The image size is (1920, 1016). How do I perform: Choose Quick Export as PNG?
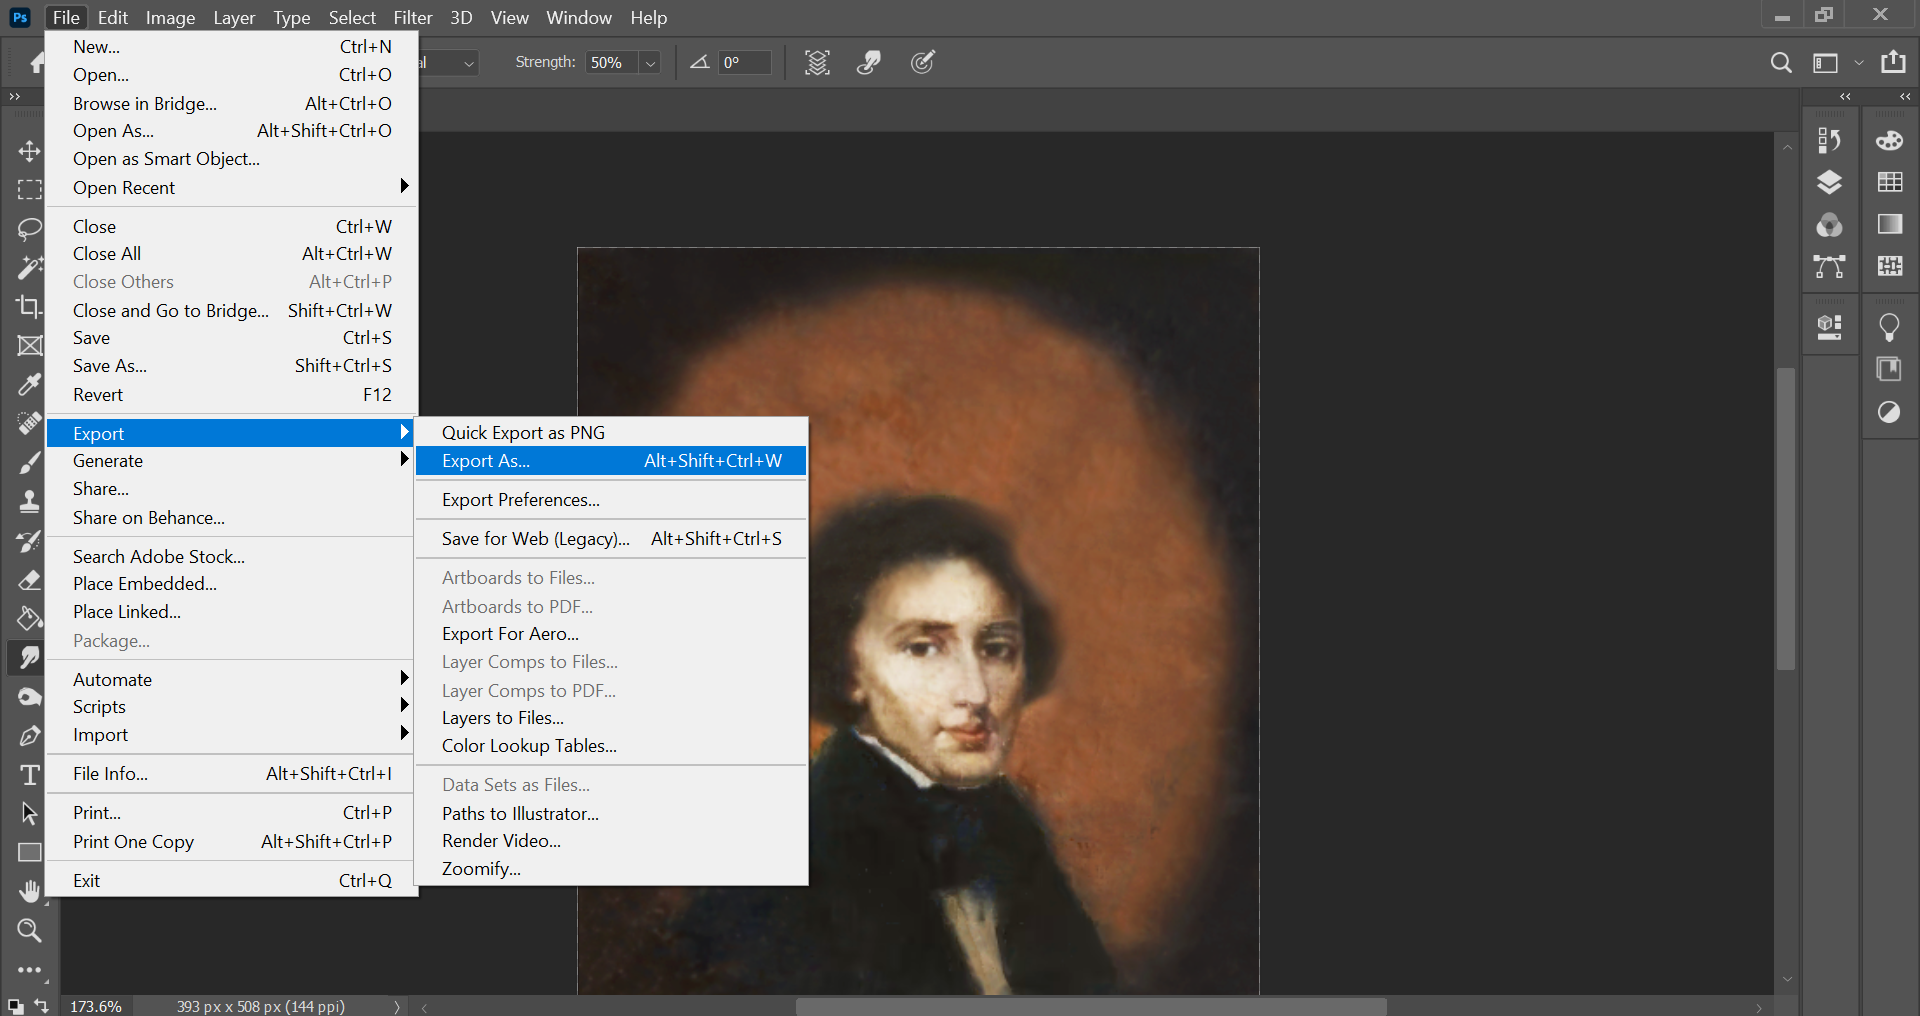pyautogui.click(x=611, y=433)
